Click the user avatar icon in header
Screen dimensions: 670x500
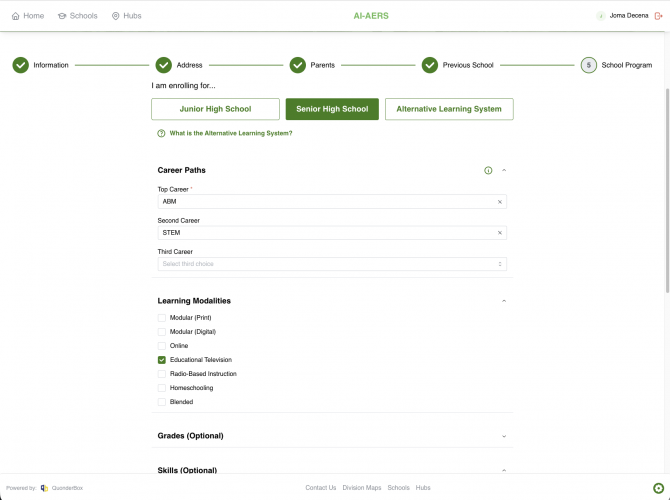click(x=600, y=16)
